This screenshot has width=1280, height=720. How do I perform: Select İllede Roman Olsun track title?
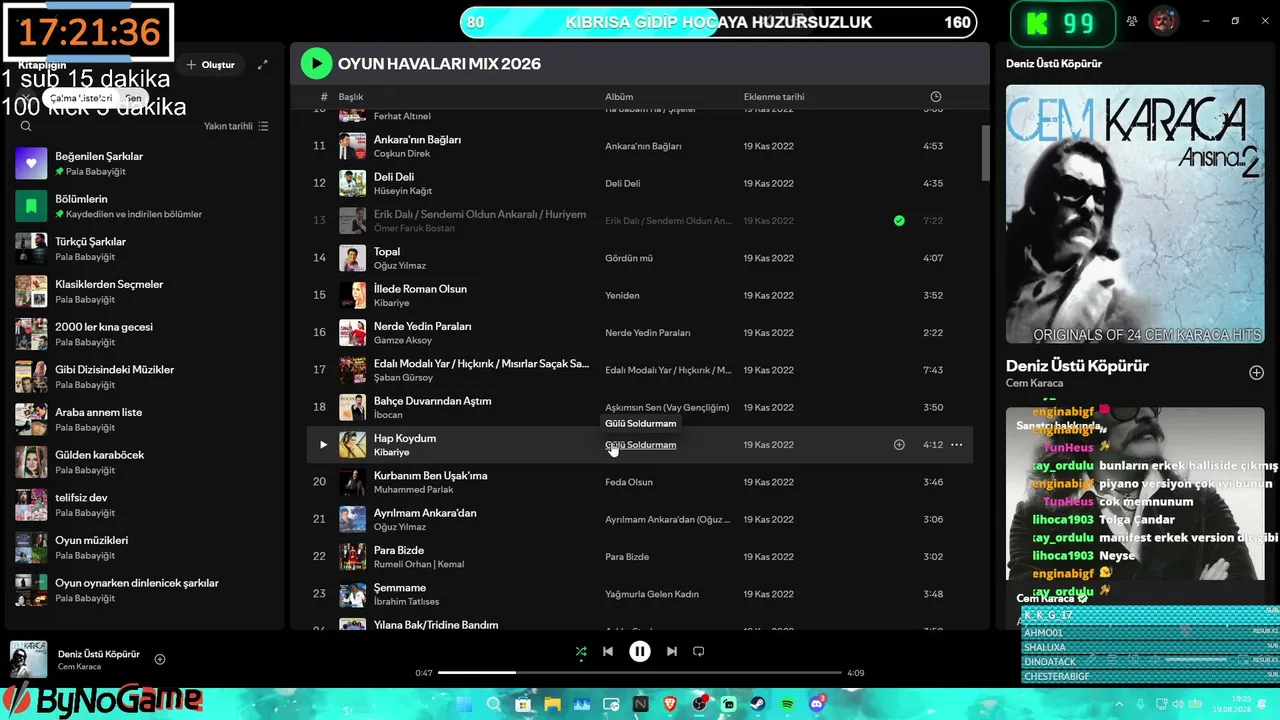click(x=420, y=289)
